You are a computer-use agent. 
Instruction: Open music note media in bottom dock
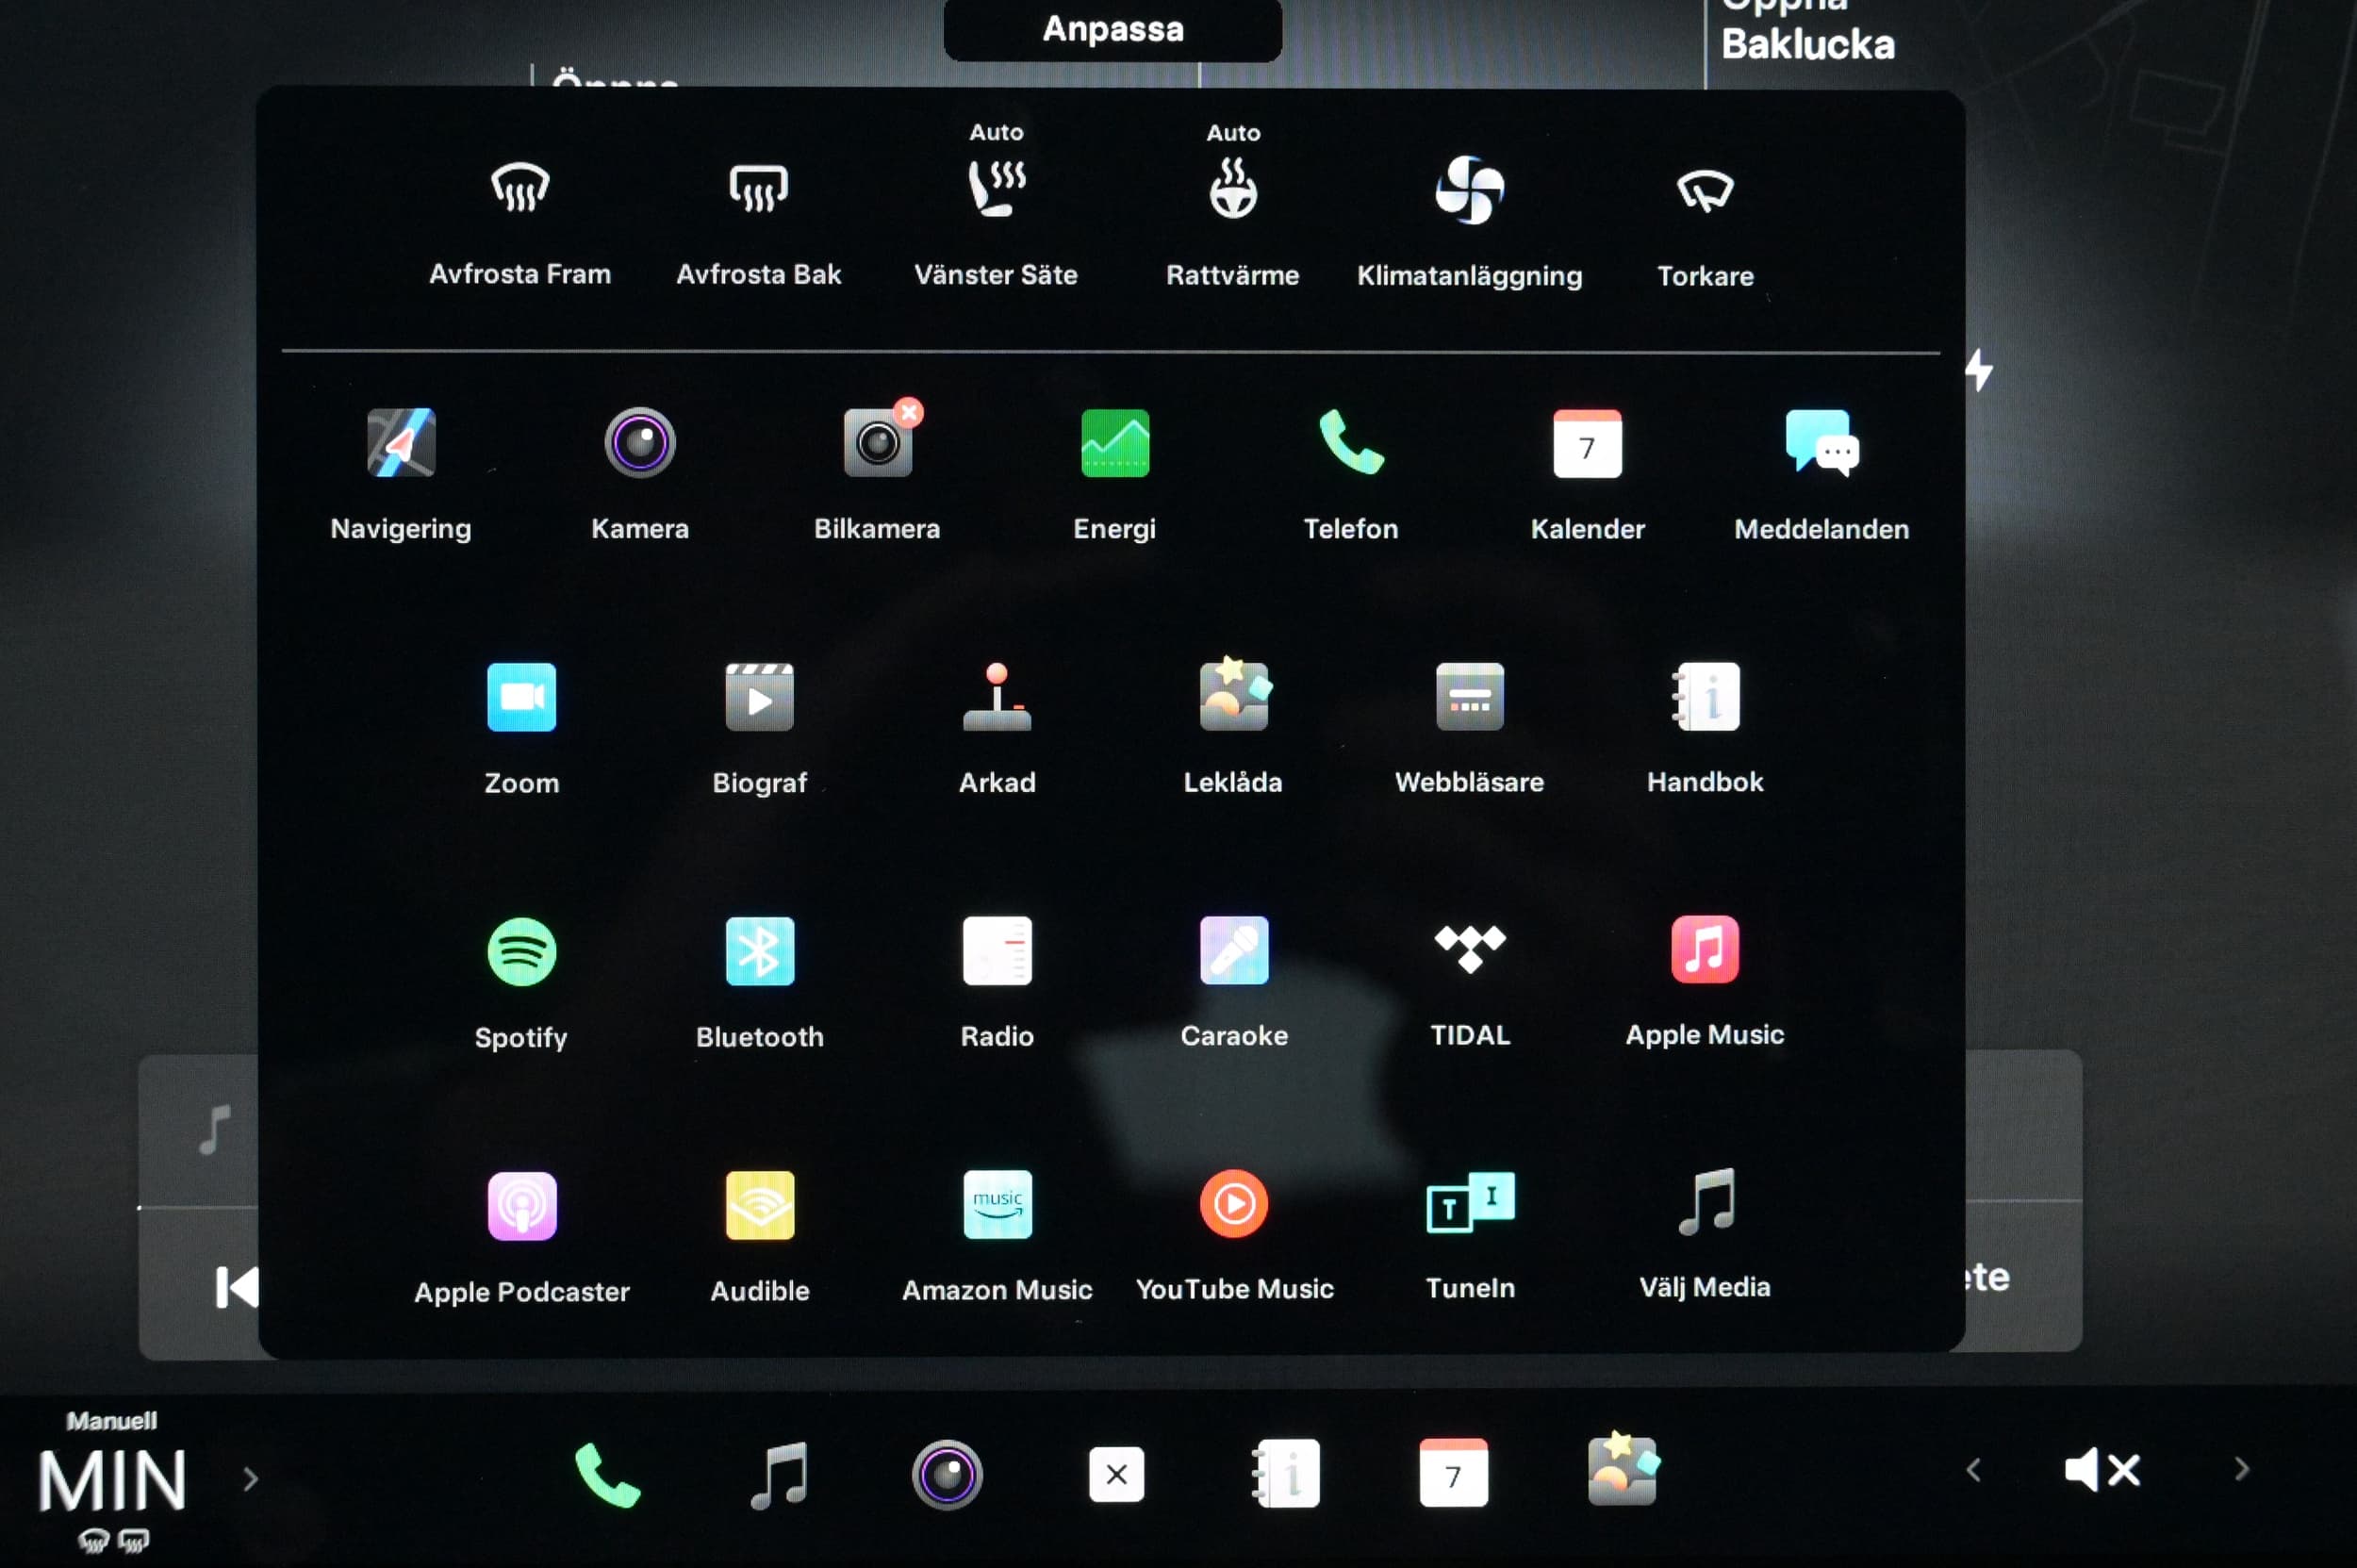pyautogui.click(x=778, y=1475)
